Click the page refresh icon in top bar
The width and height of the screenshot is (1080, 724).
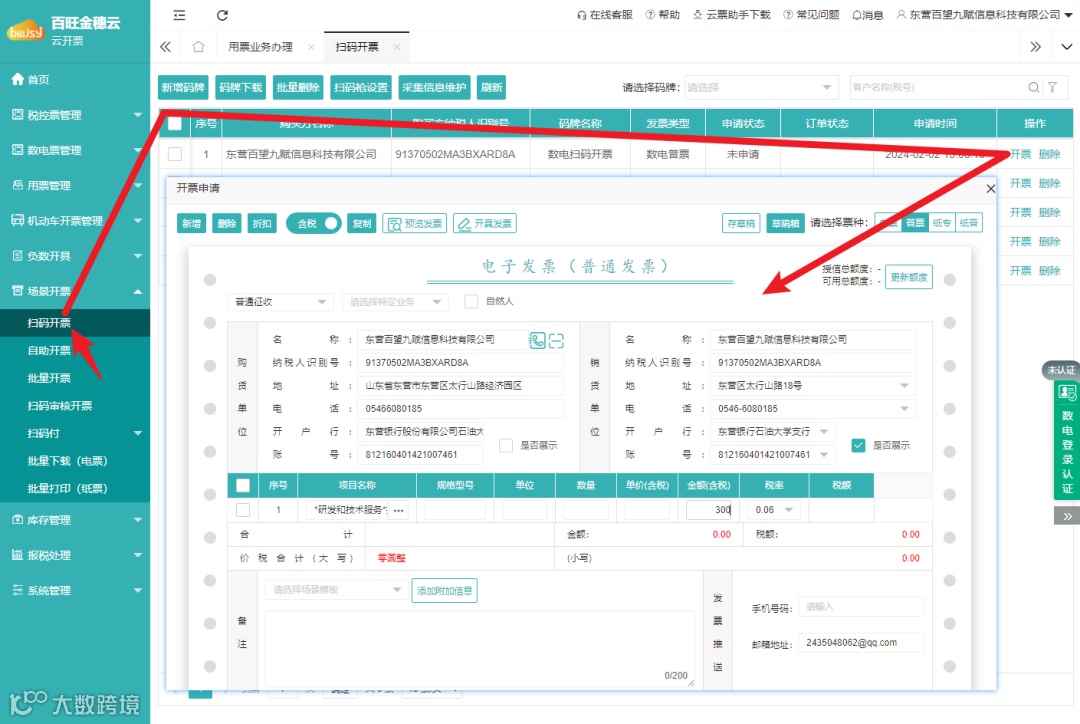(x=222, y=15)
